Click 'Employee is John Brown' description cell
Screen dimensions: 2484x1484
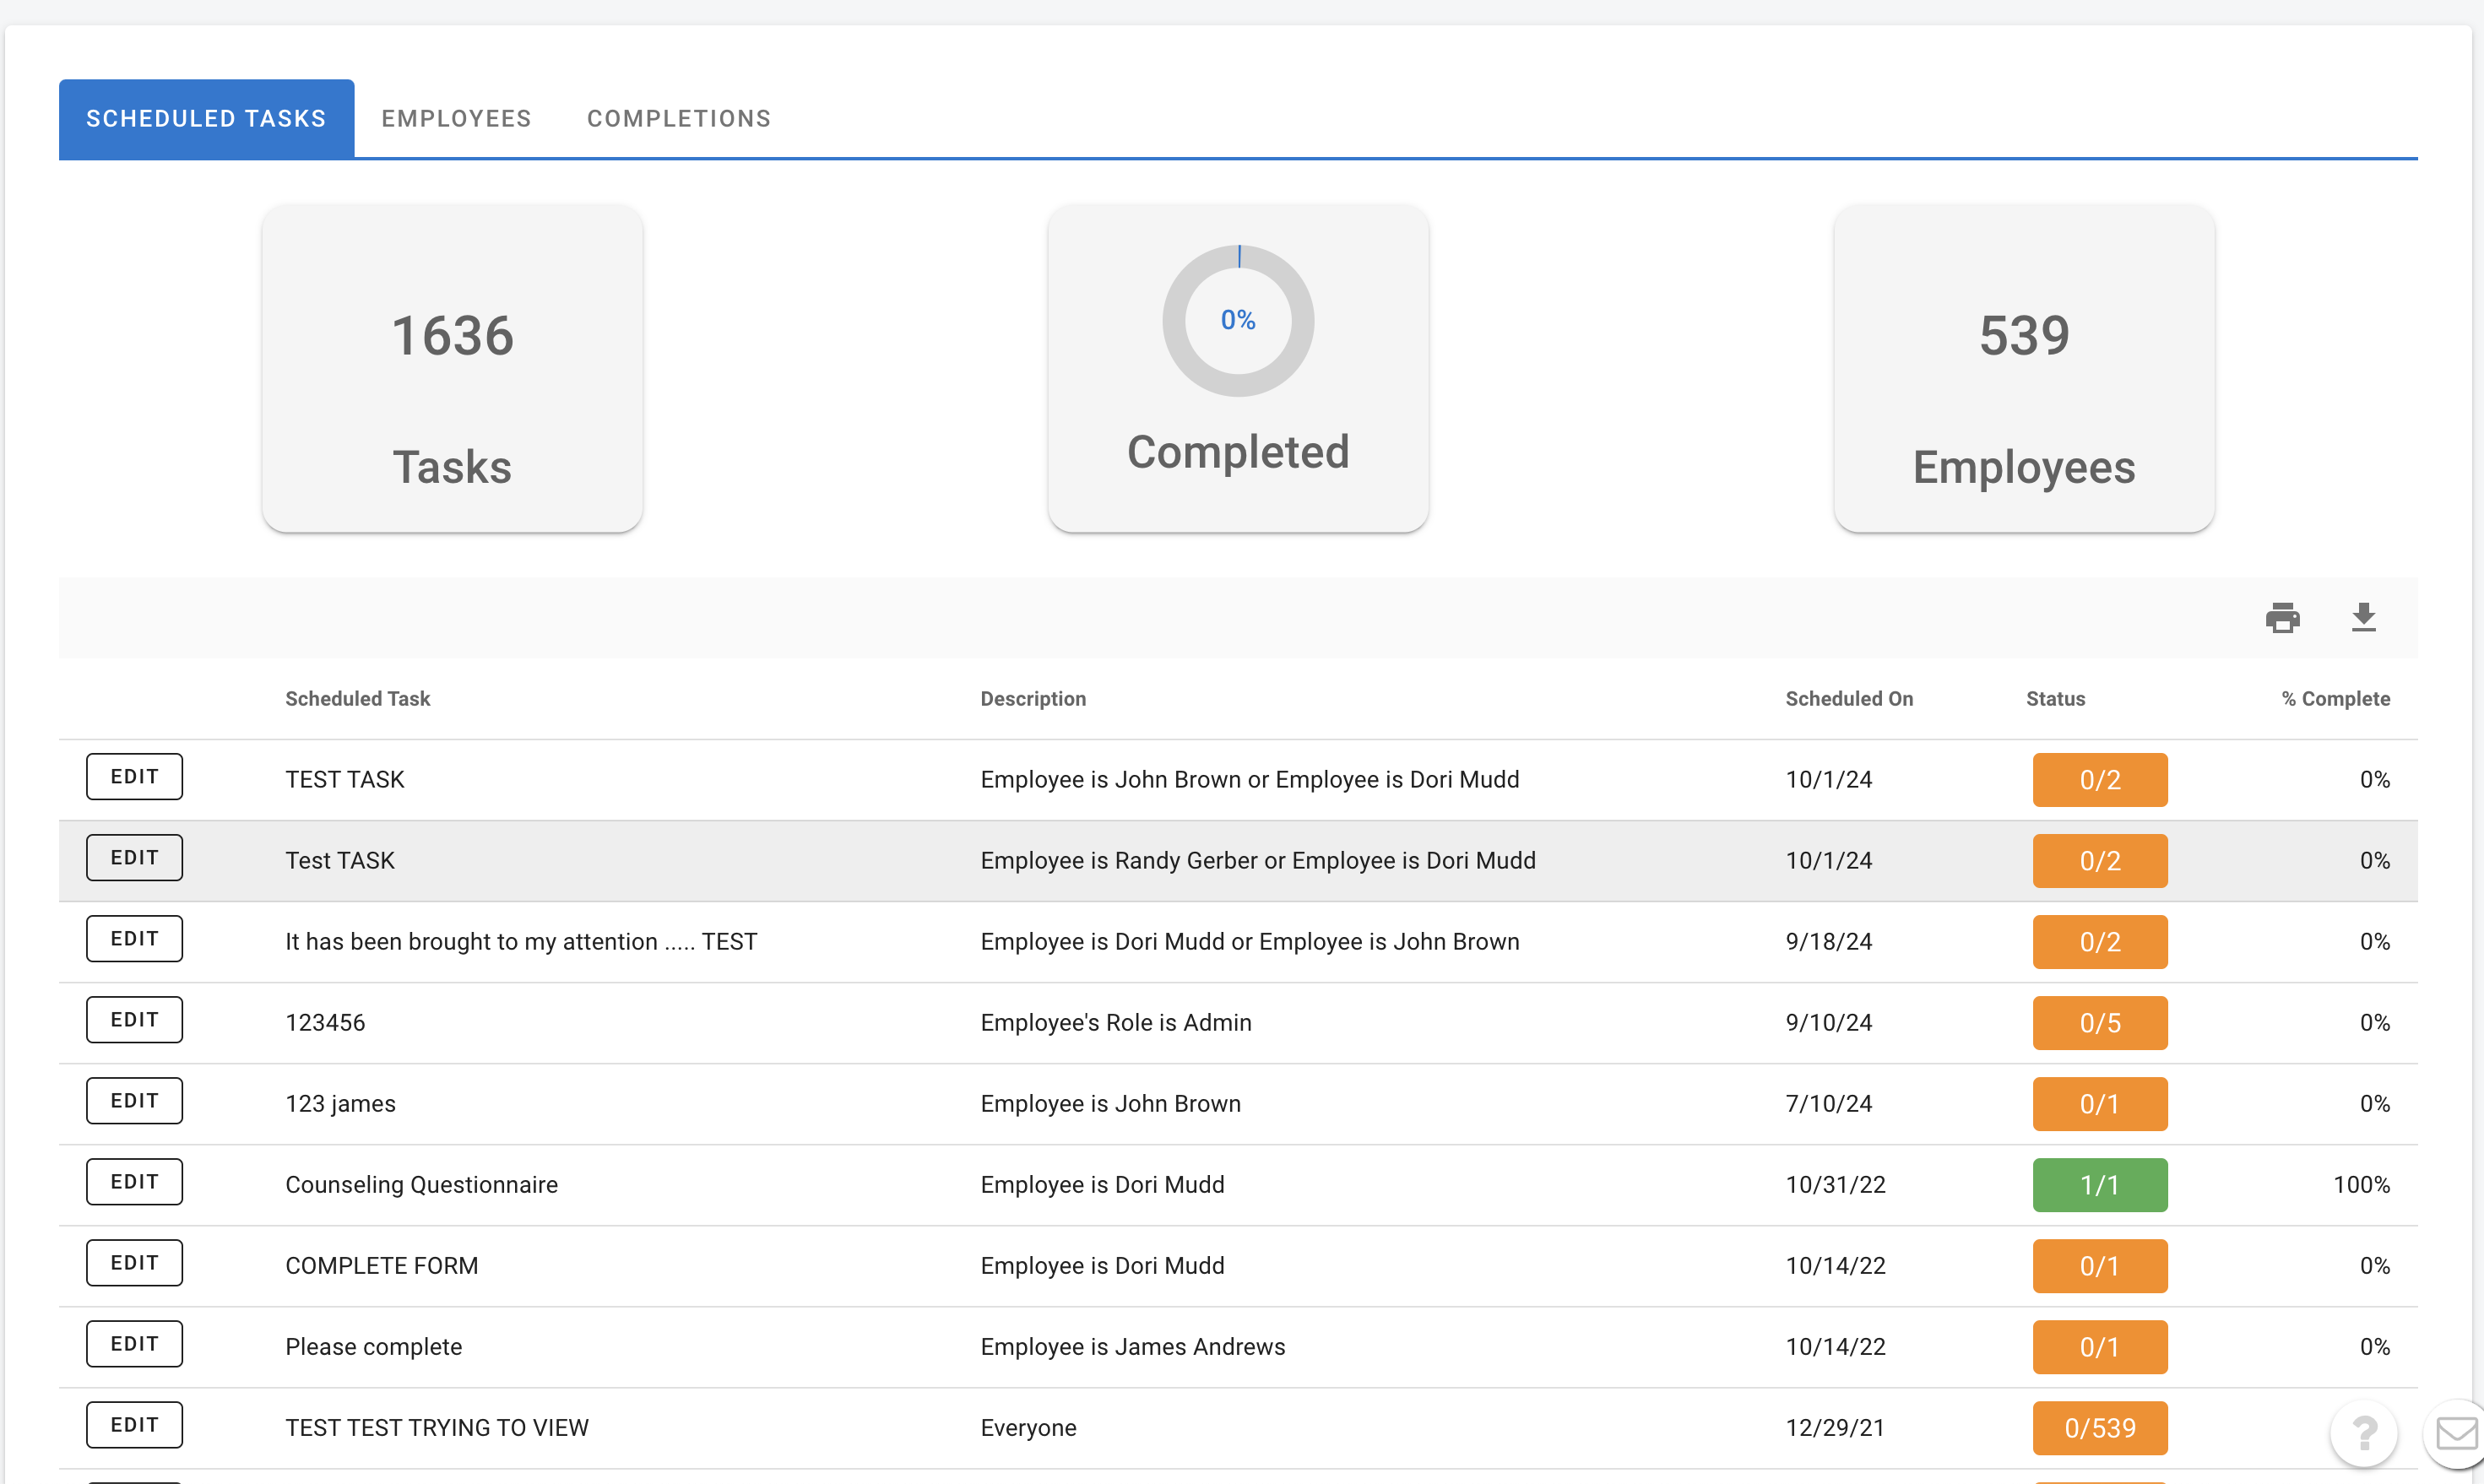pyautogui.click(x=1110, y=1104)
